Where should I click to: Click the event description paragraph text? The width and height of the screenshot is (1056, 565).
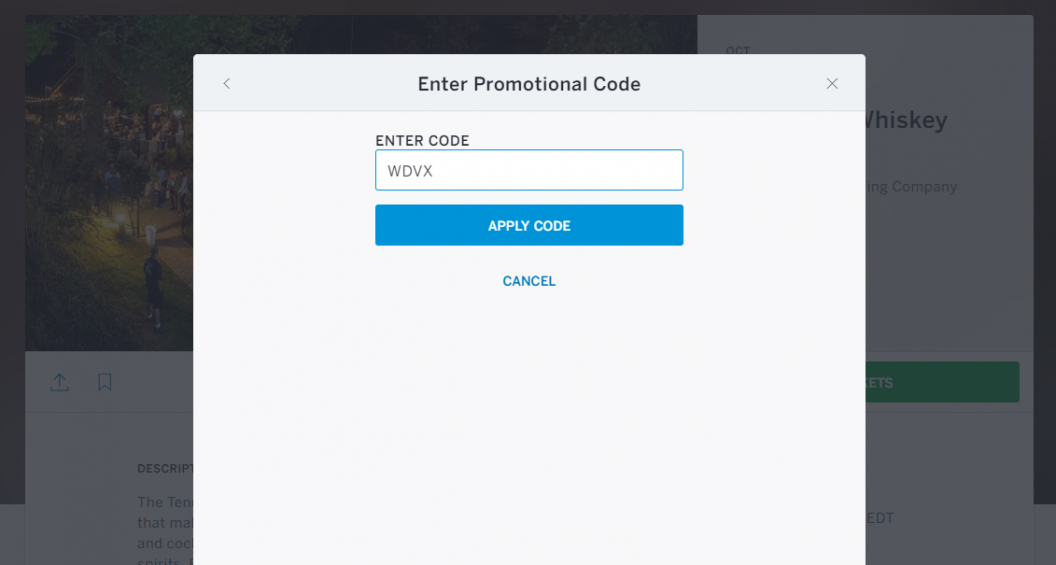coord(164,523)
